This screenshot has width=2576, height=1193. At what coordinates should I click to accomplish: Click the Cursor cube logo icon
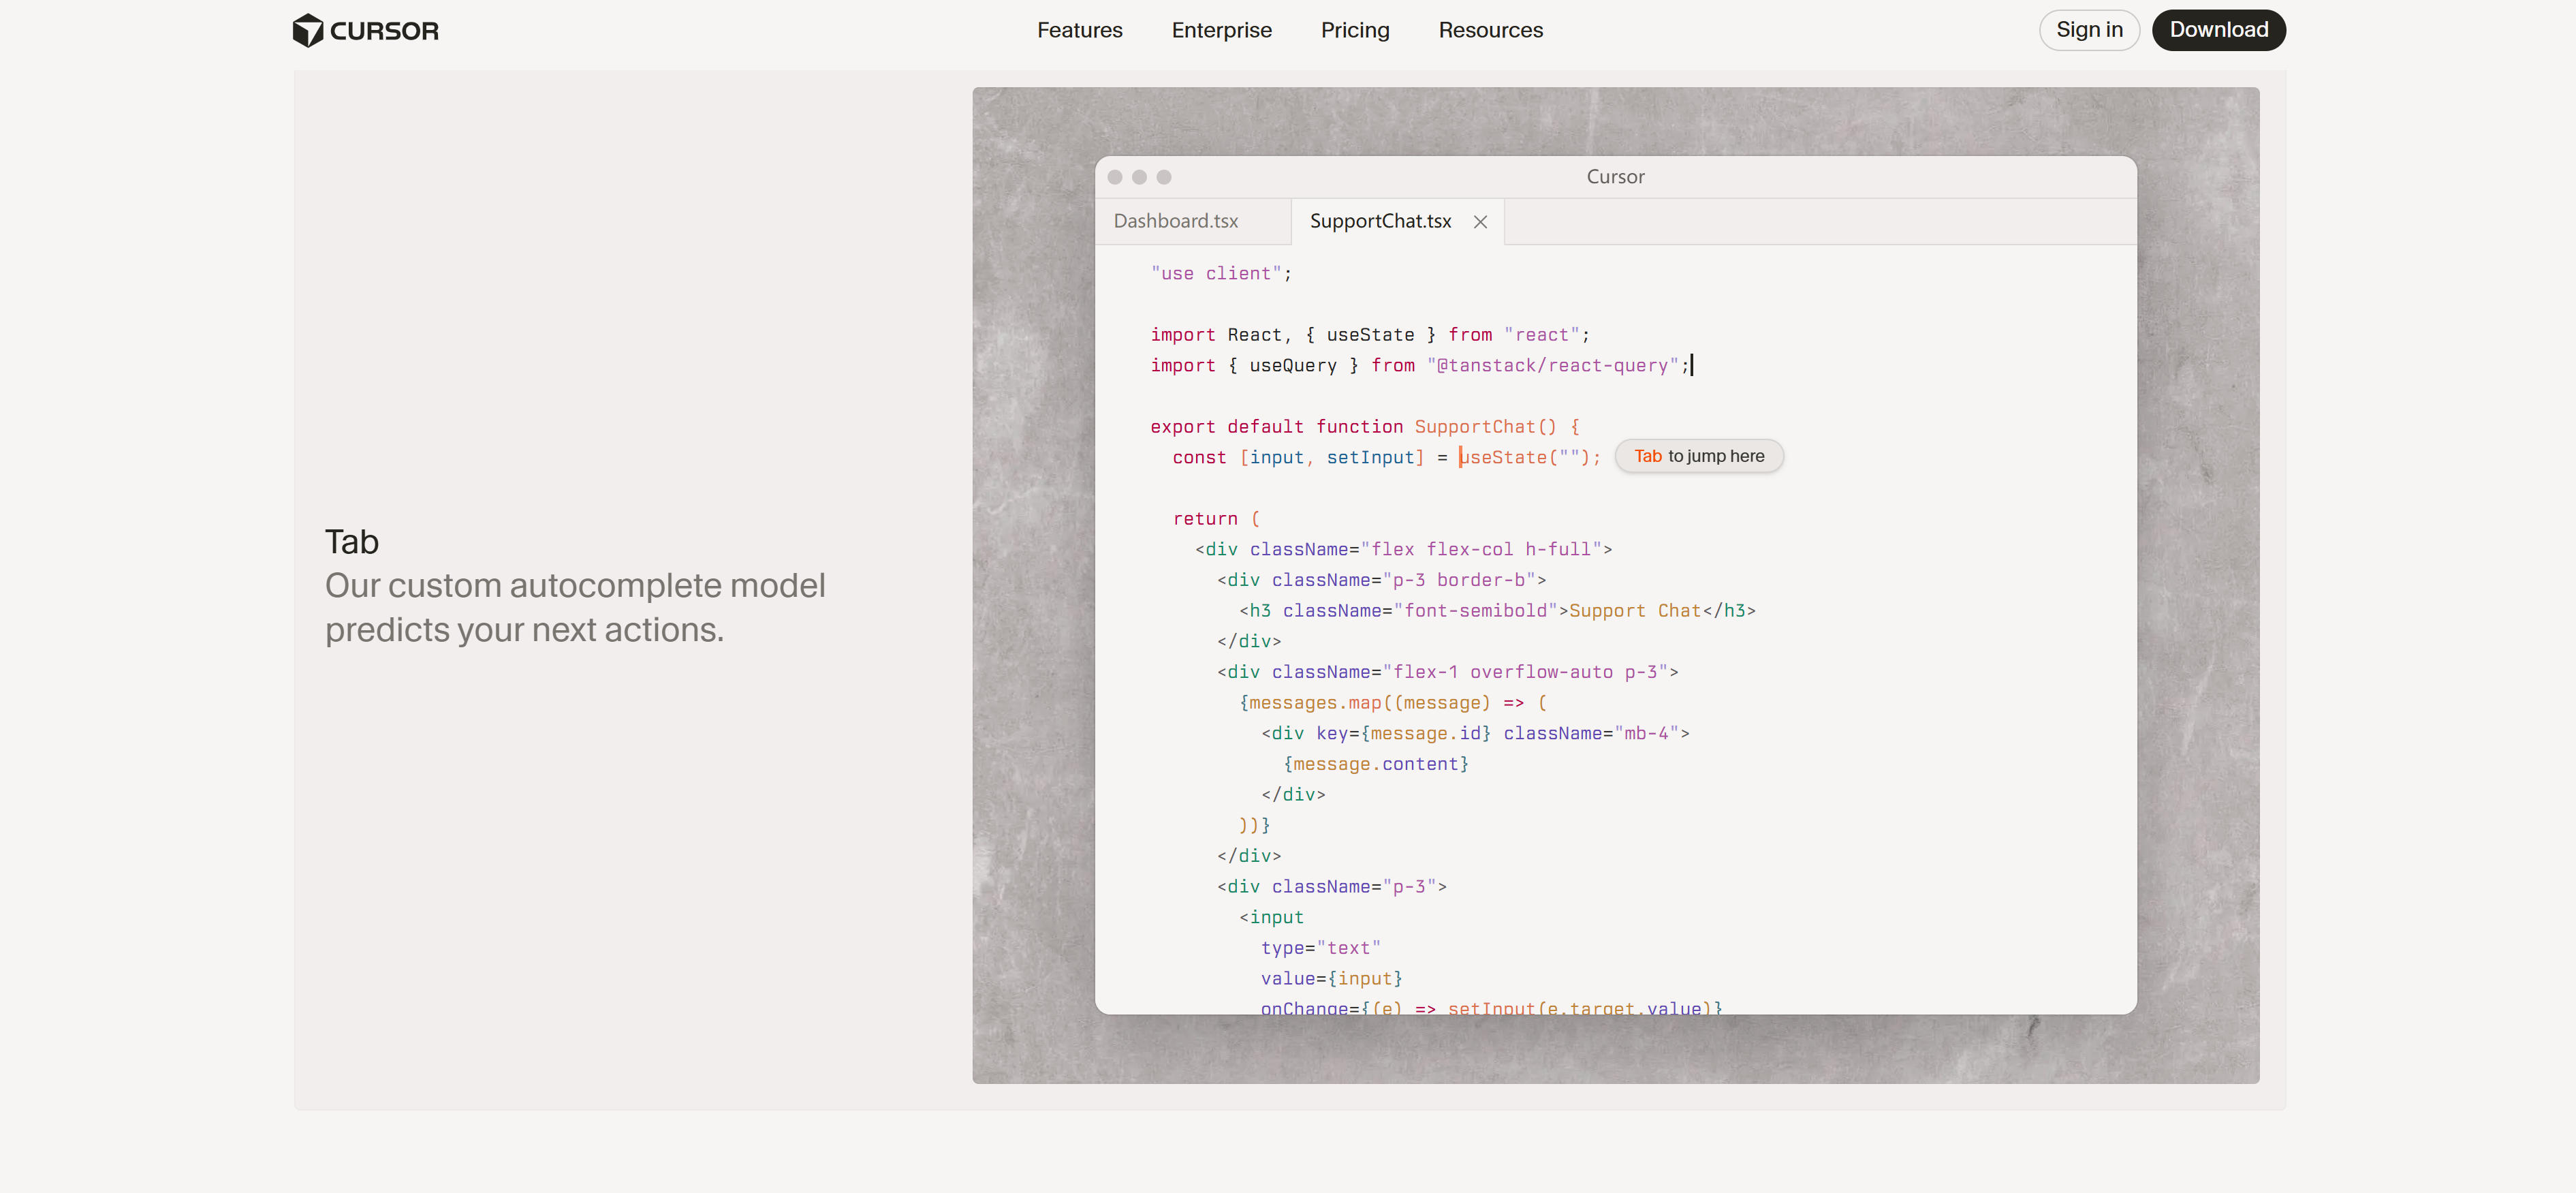coord(307,30)
